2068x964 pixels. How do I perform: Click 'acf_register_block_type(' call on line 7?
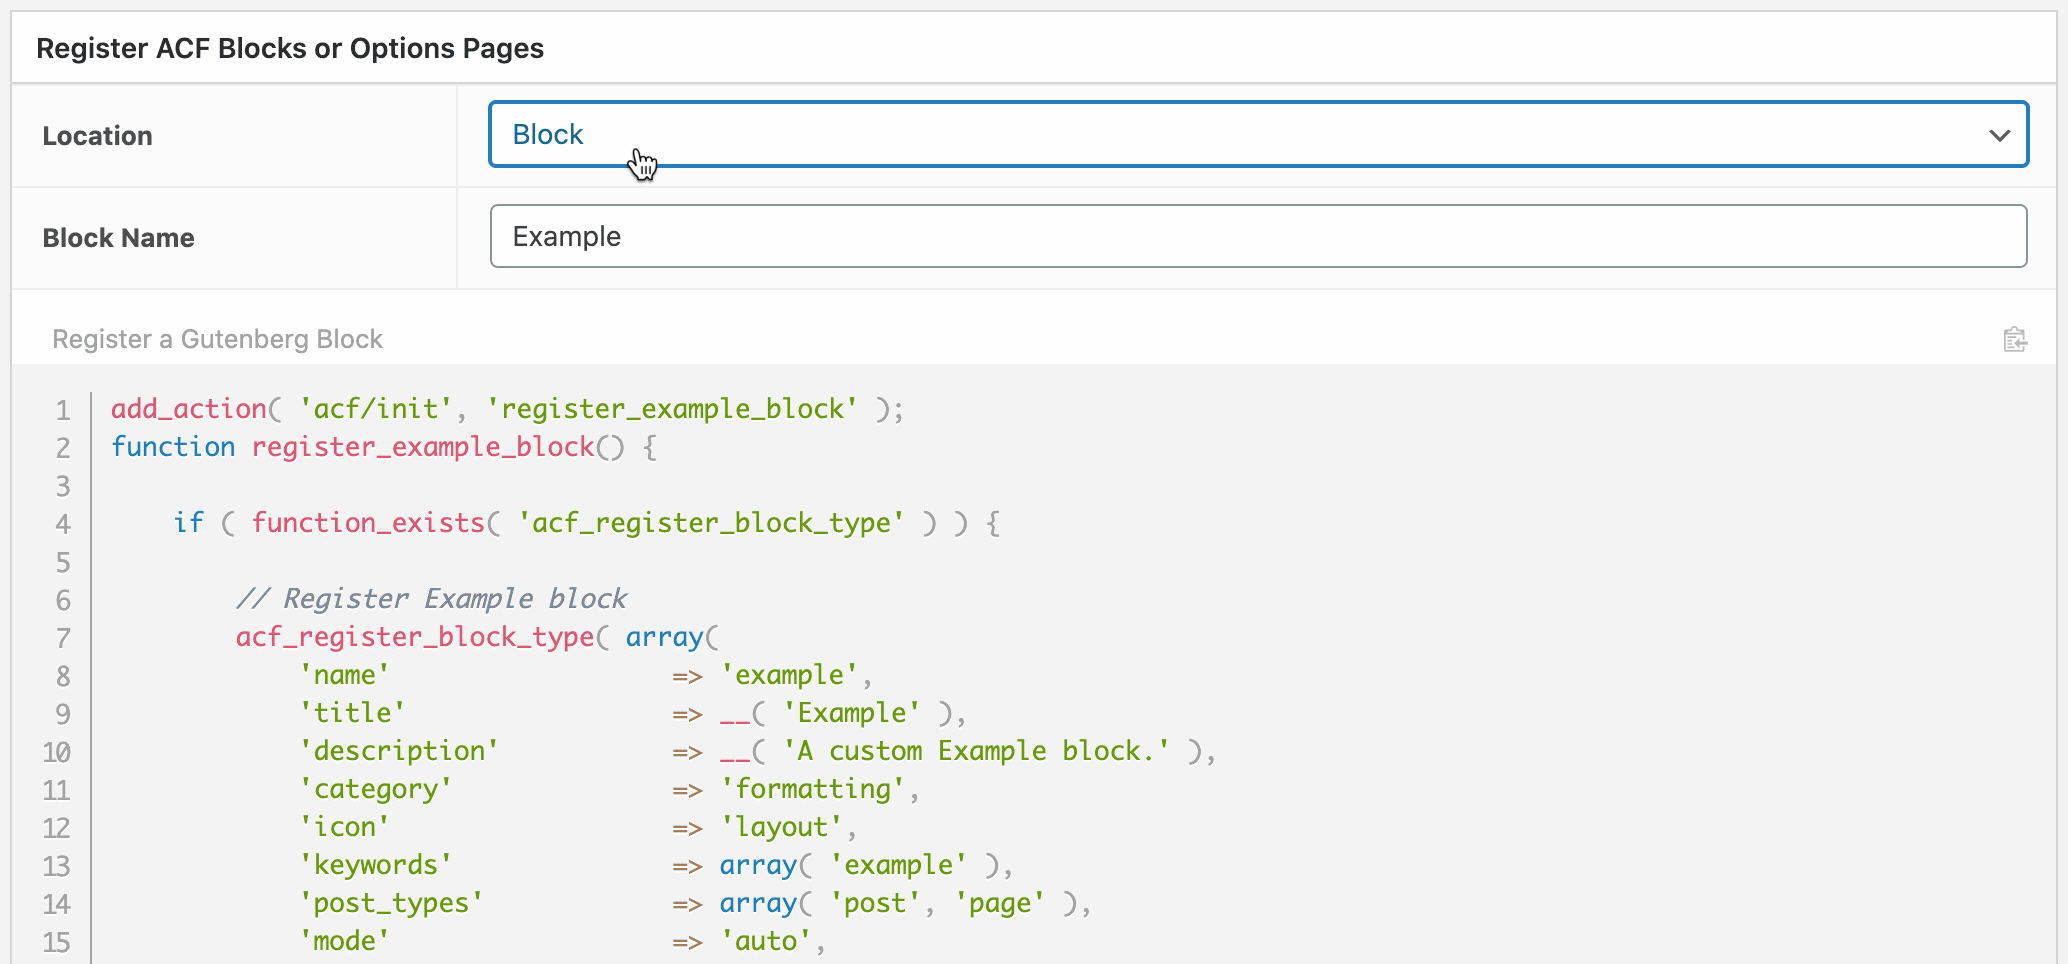pos(422,637)
